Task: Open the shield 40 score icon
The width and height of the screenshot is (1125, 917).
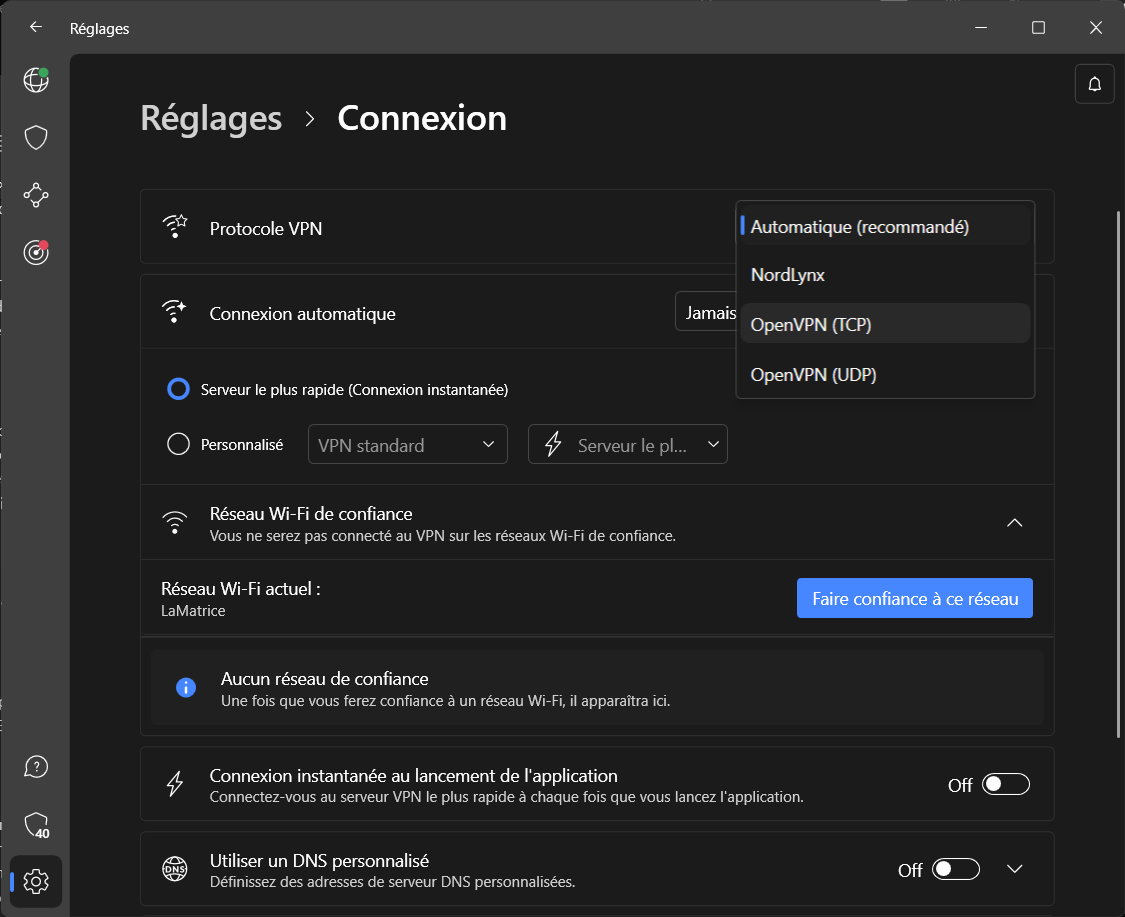Action: point(37,825)
